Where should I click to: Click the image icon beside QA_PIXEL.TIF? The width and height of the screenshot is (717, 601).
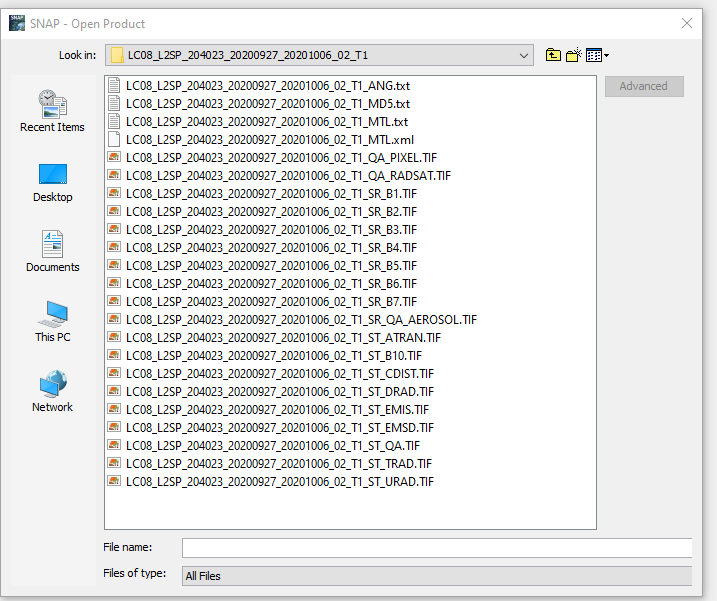[114, 157]
